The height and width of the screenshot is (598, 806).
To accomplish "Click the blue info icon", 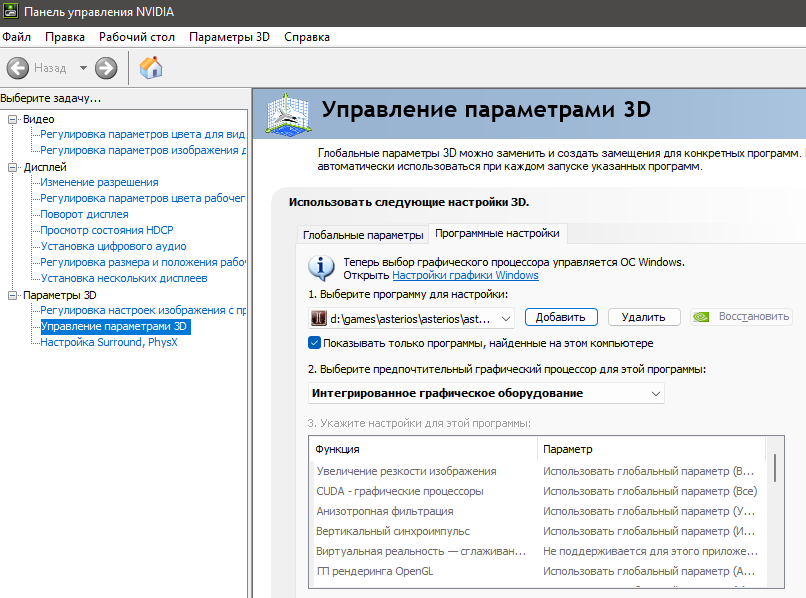I will point(321,268).
